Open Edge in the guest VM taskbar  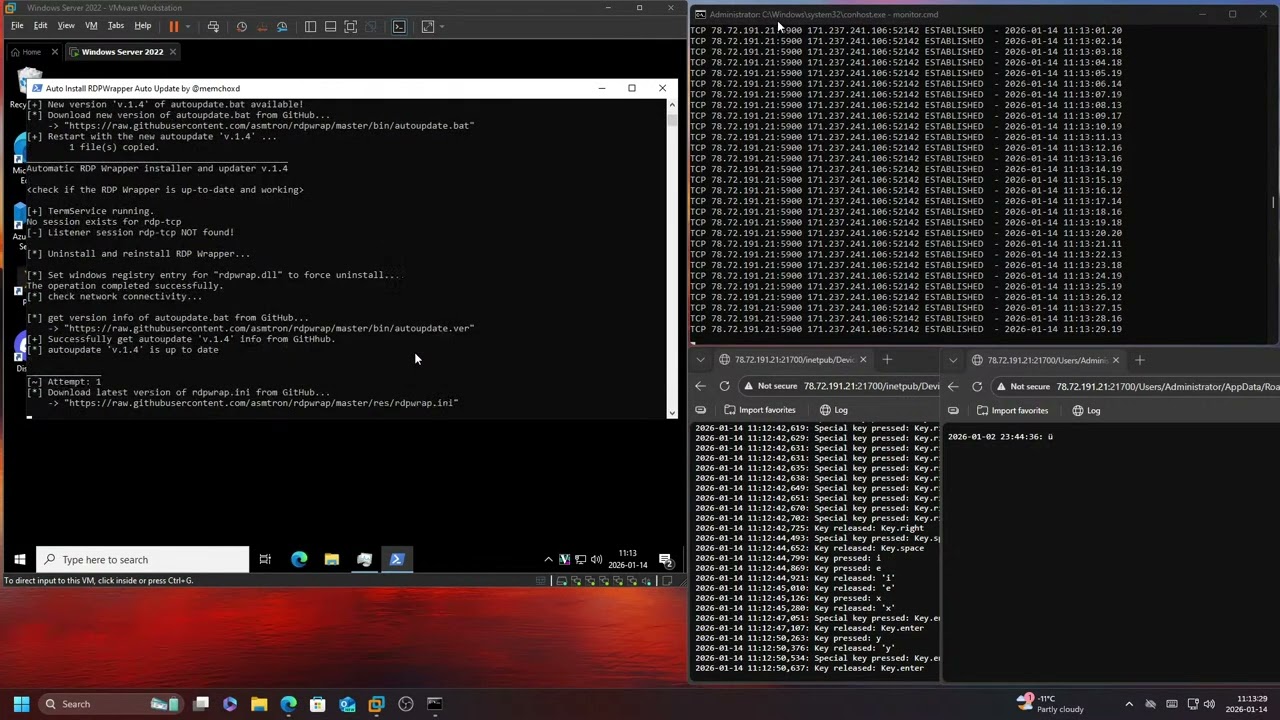(x=299, y=560)
